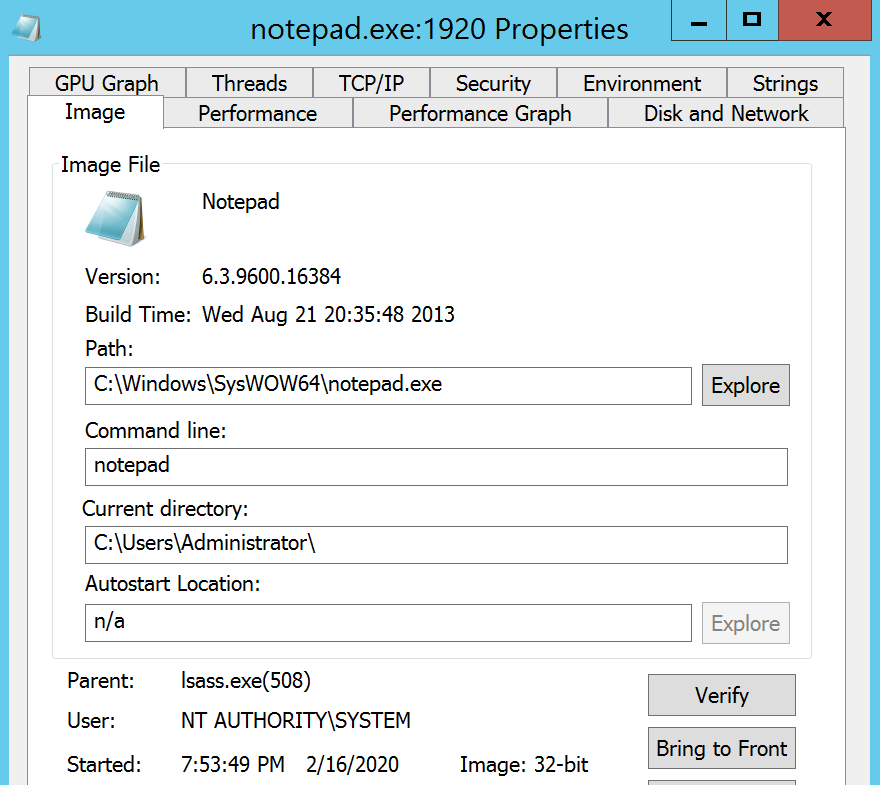This screenshot has width=880, height=785.
Task: Switch to the GPU Graph tab
Action: (106, 83)
